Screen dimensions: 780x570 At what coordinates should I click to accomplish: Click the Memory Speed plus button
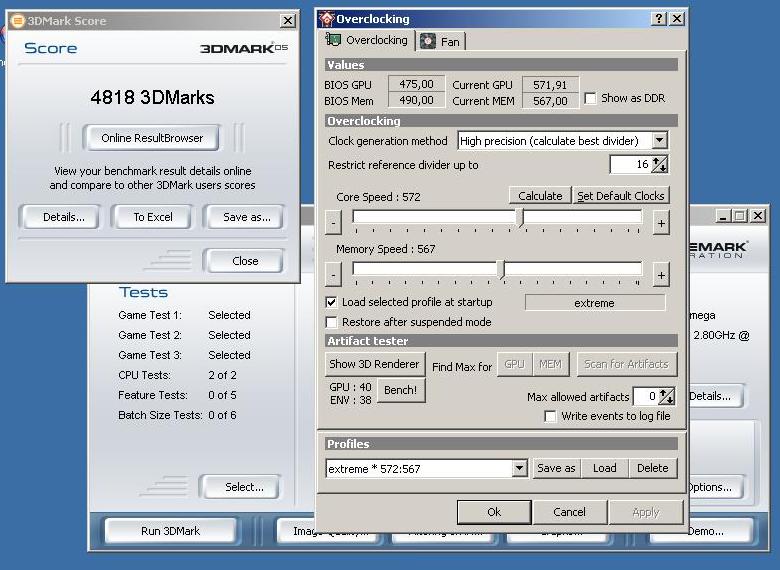(660, 274)
